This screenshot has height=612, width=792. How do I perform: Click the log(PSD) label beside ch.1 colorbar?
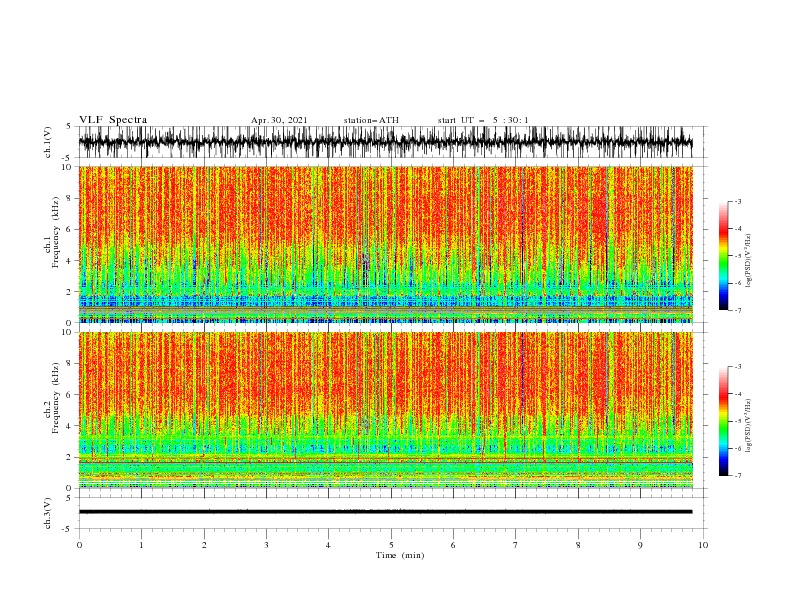[749, 261]
